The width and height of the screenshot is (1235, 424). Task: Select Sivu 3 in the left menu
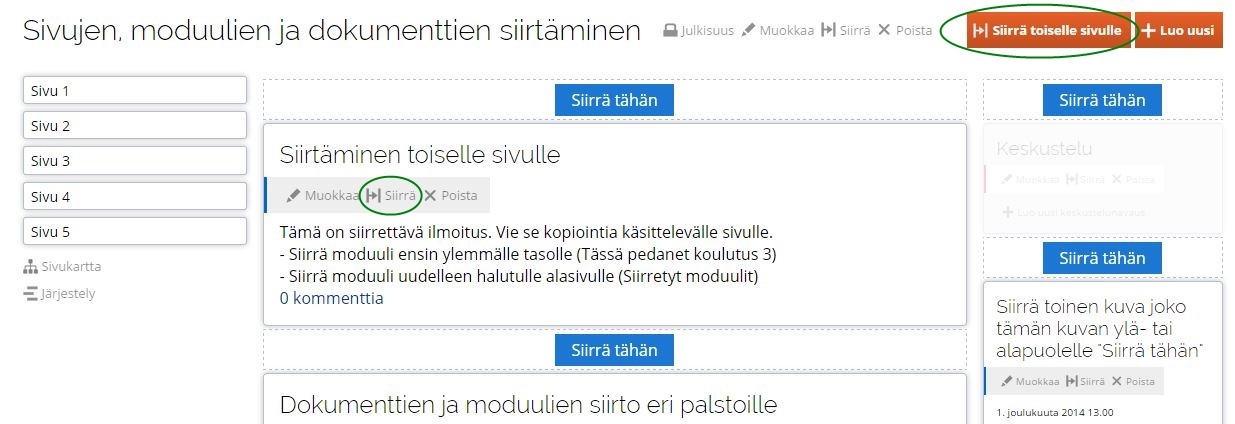[x=134, y=161]
